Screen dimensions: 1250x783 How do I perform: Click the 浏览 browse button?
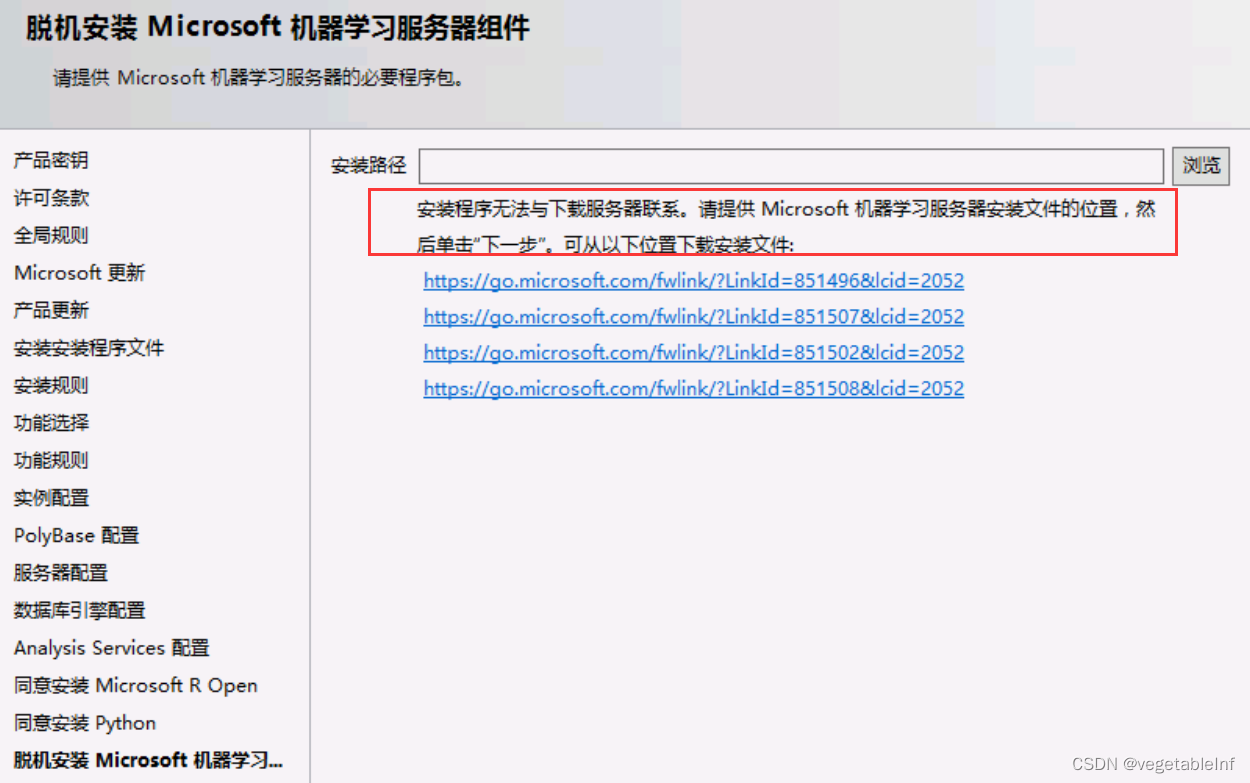coord(1200,166)
